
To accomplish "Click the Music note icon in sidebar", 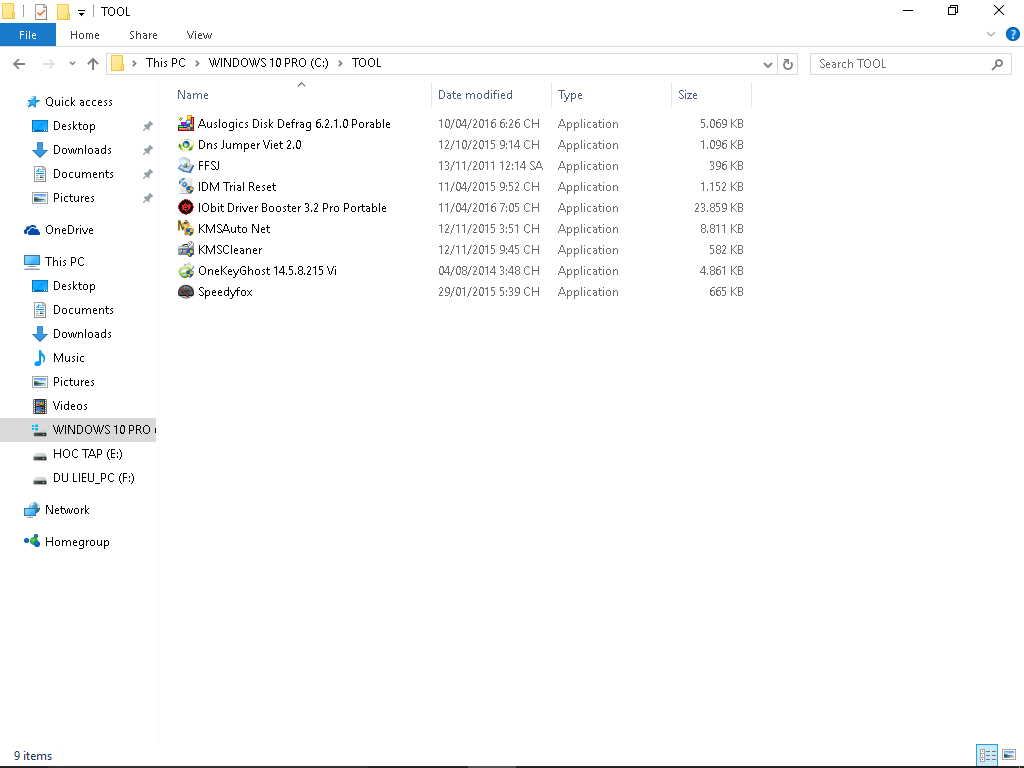I will click(40, 358).
